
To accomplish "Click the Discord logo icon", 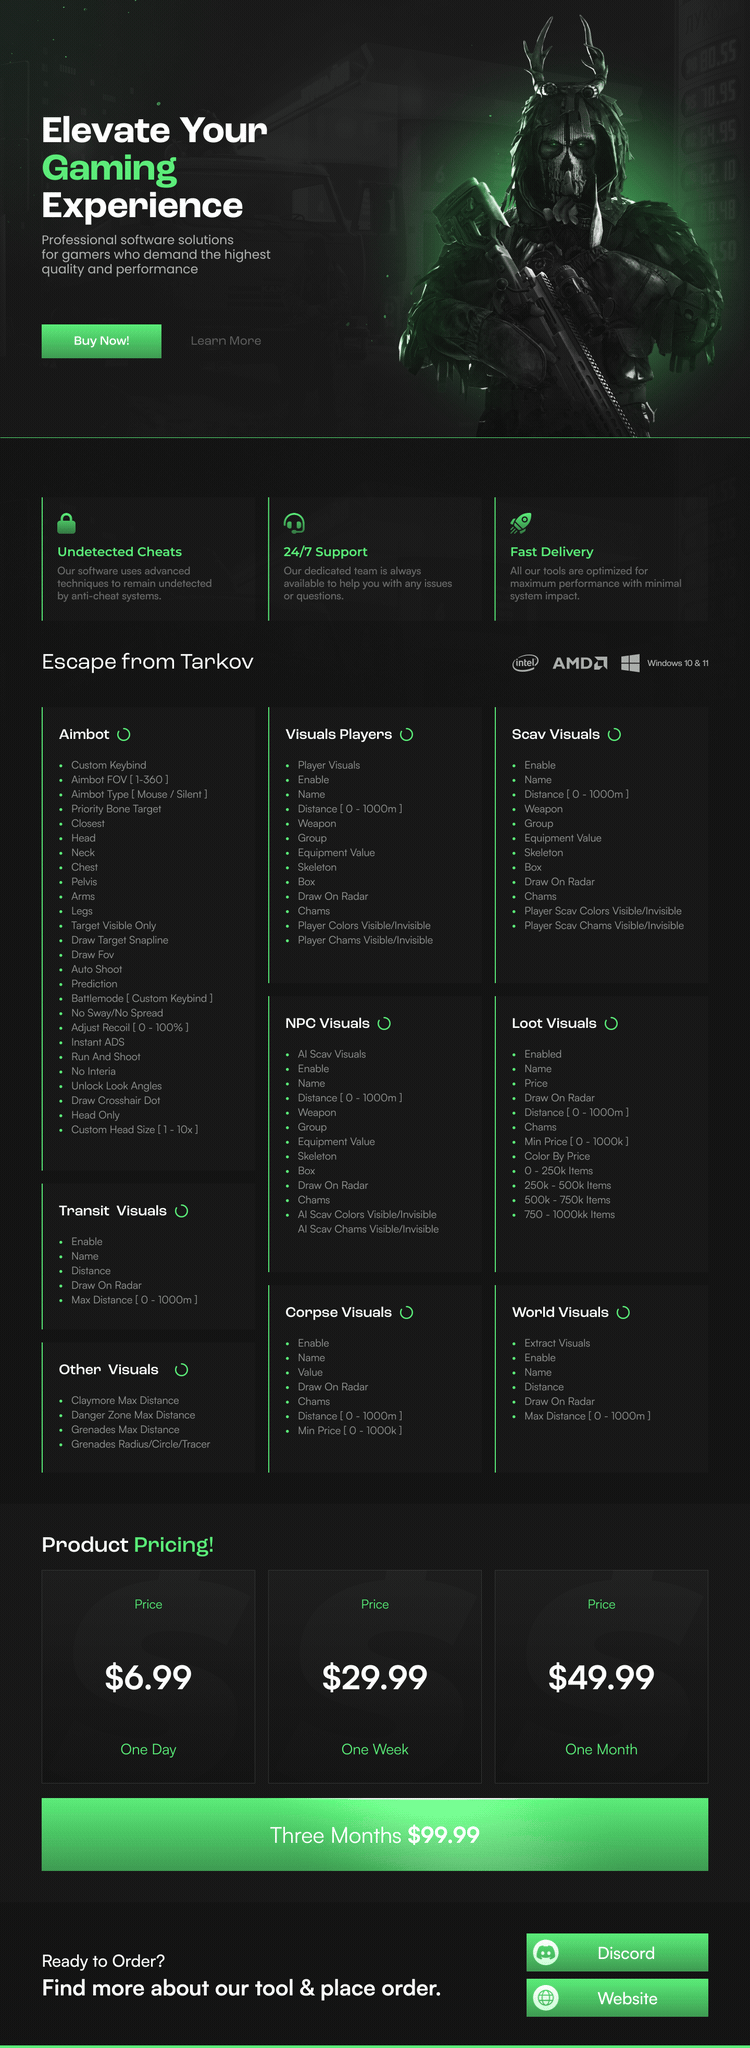I will (x=546, y=1952).
